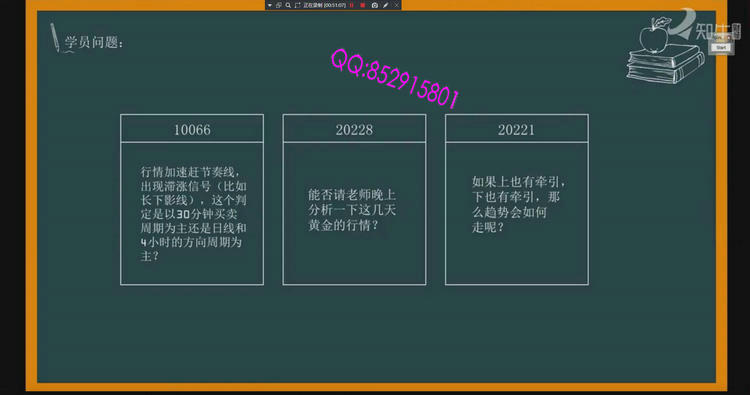Click the question about 黄金的行情
Image resolution: width=750 pixels, height=395 pixels.
click(352, 209)
